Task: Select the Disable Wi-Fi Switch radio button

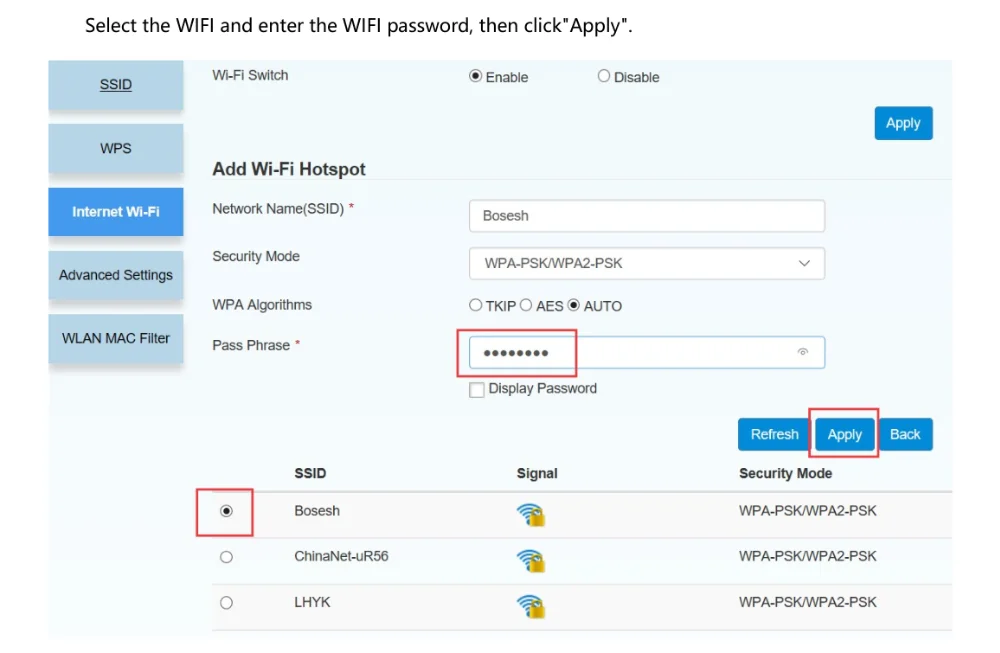Action: pos(604,76)
